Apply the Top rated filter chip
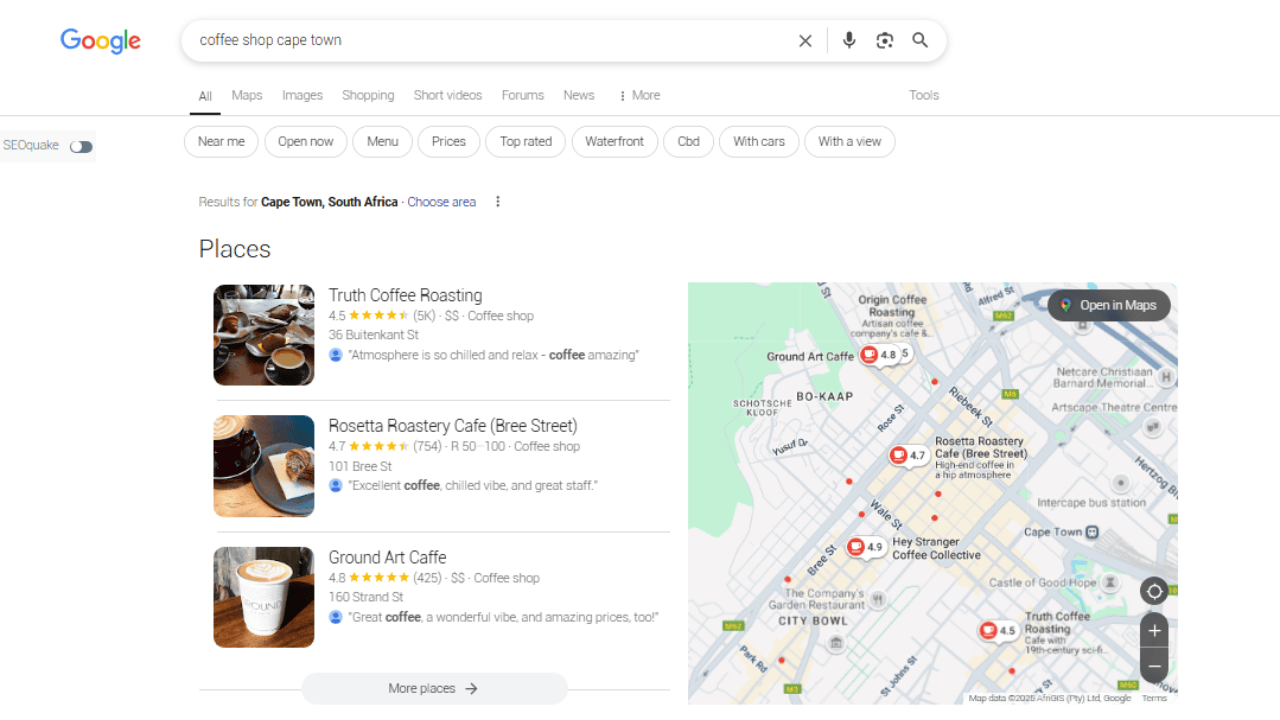 point(526,141)
